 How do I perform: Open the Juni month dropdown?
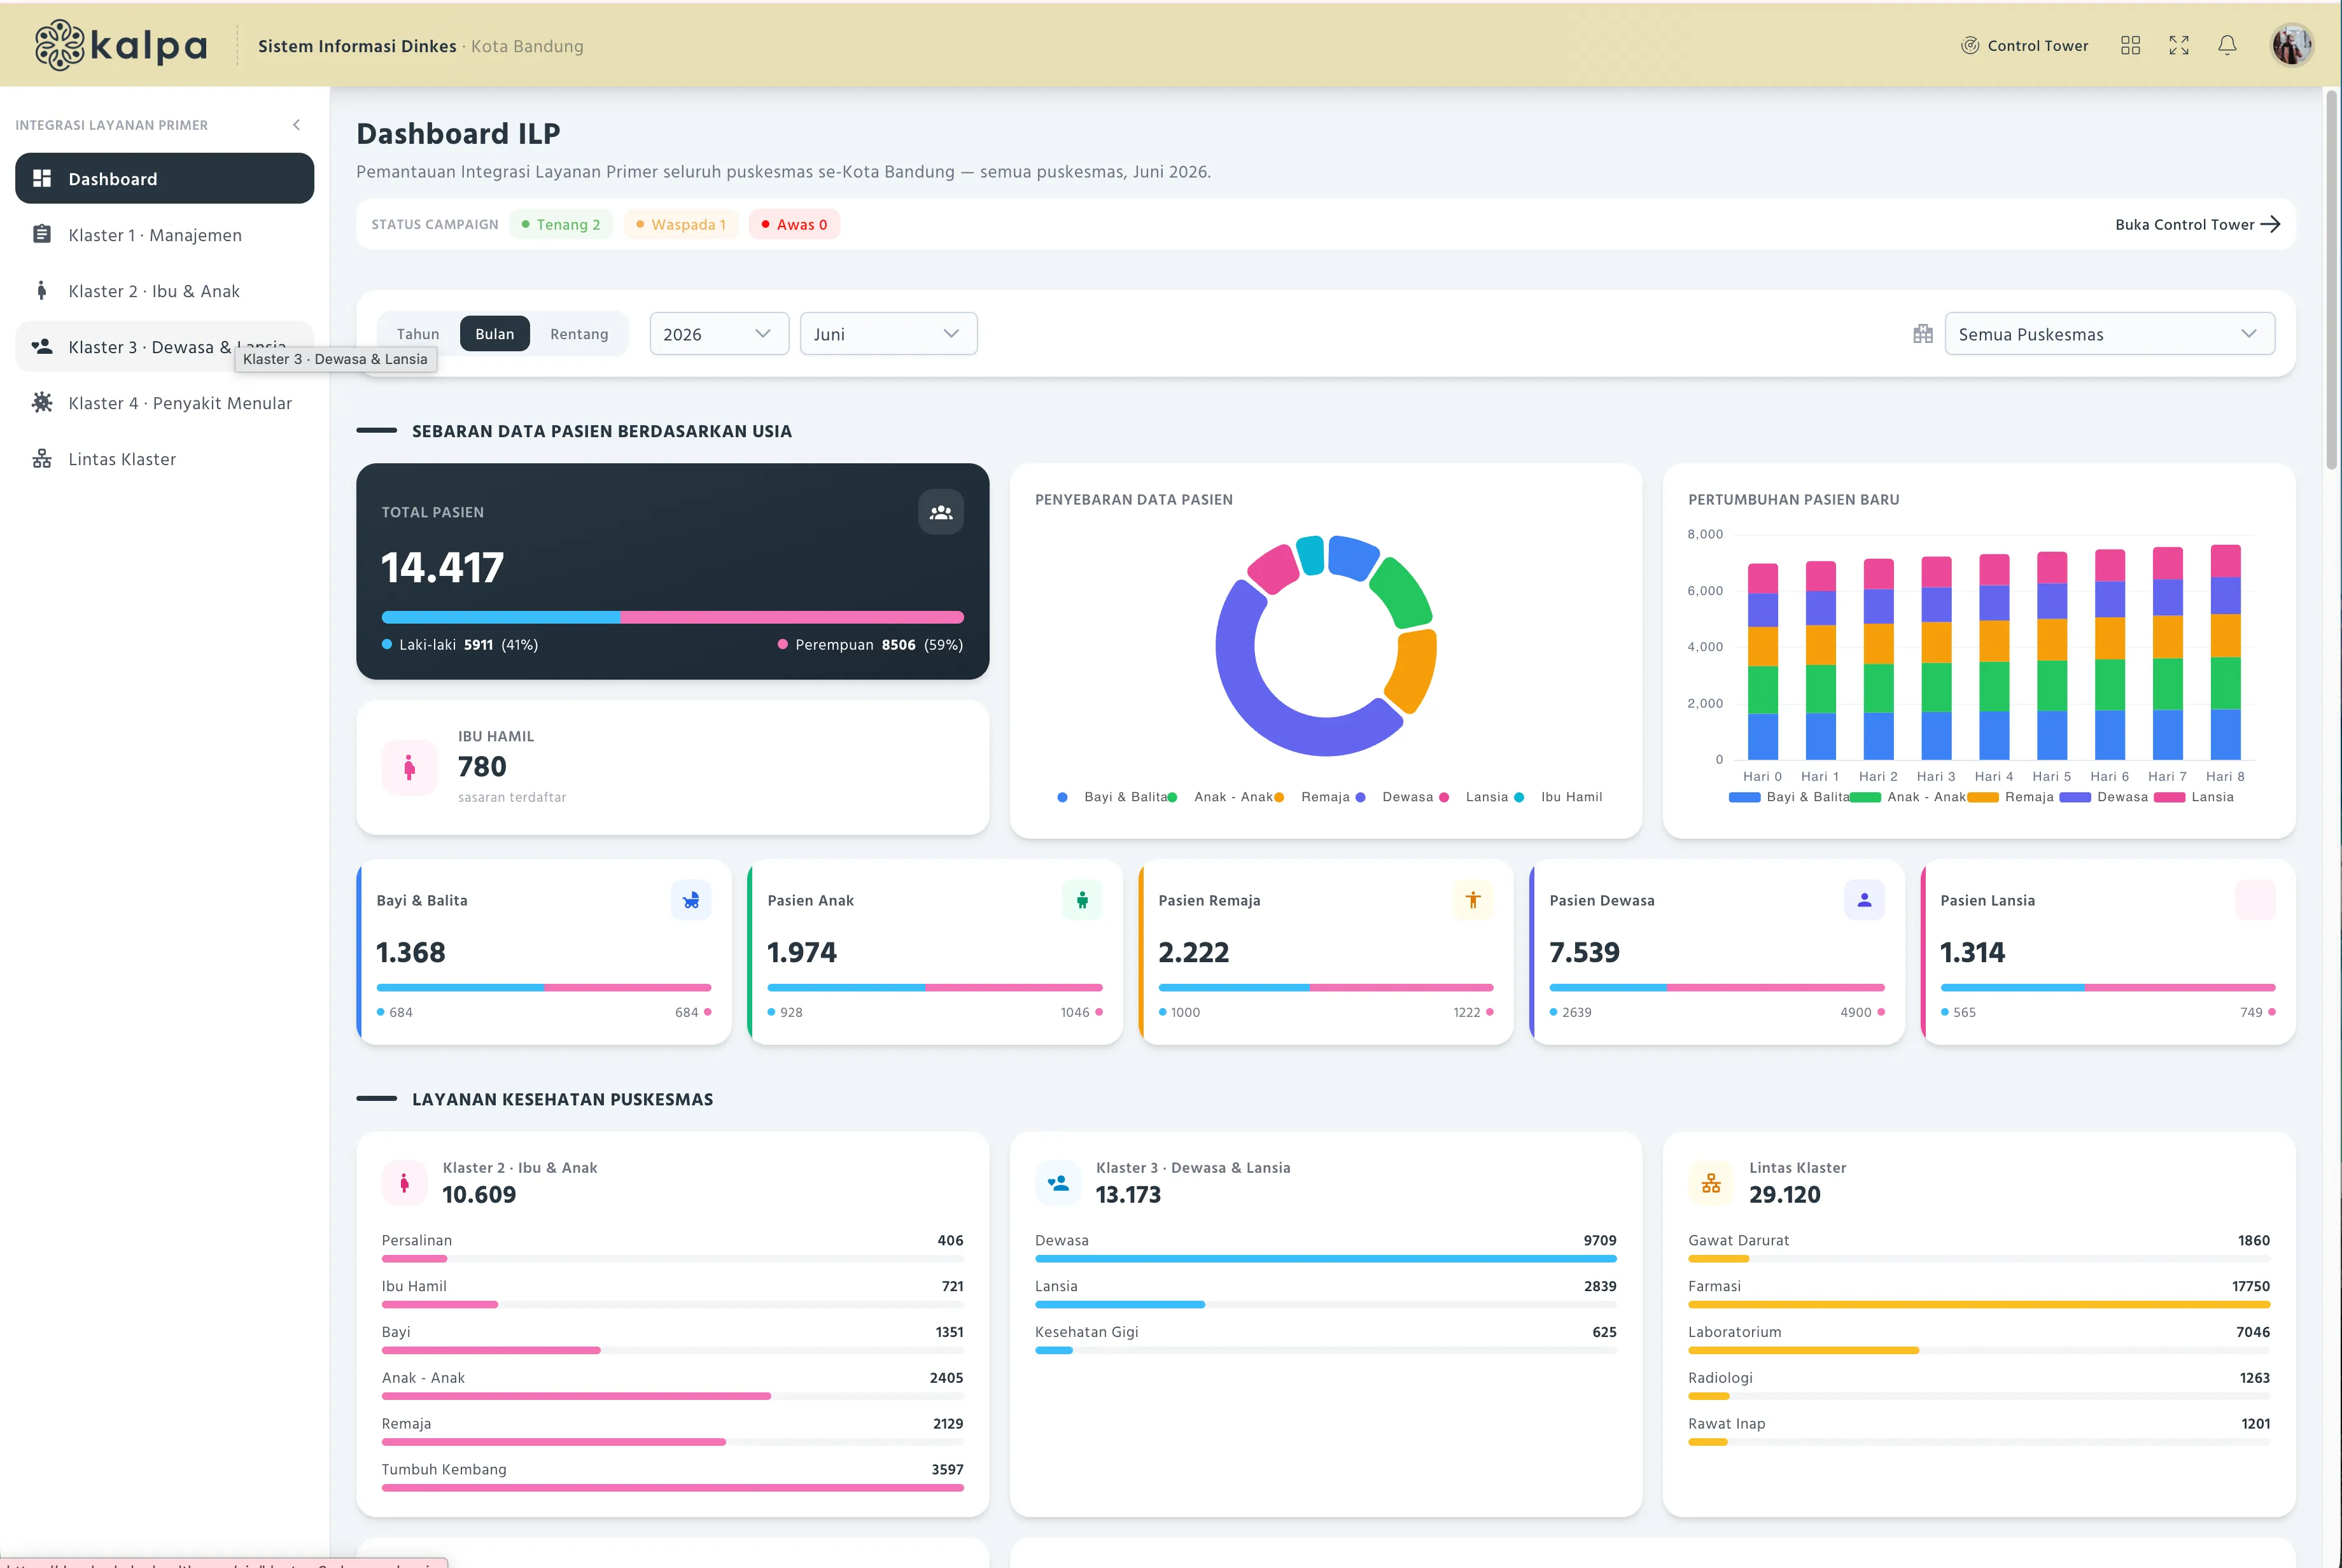tap(888, 334)
